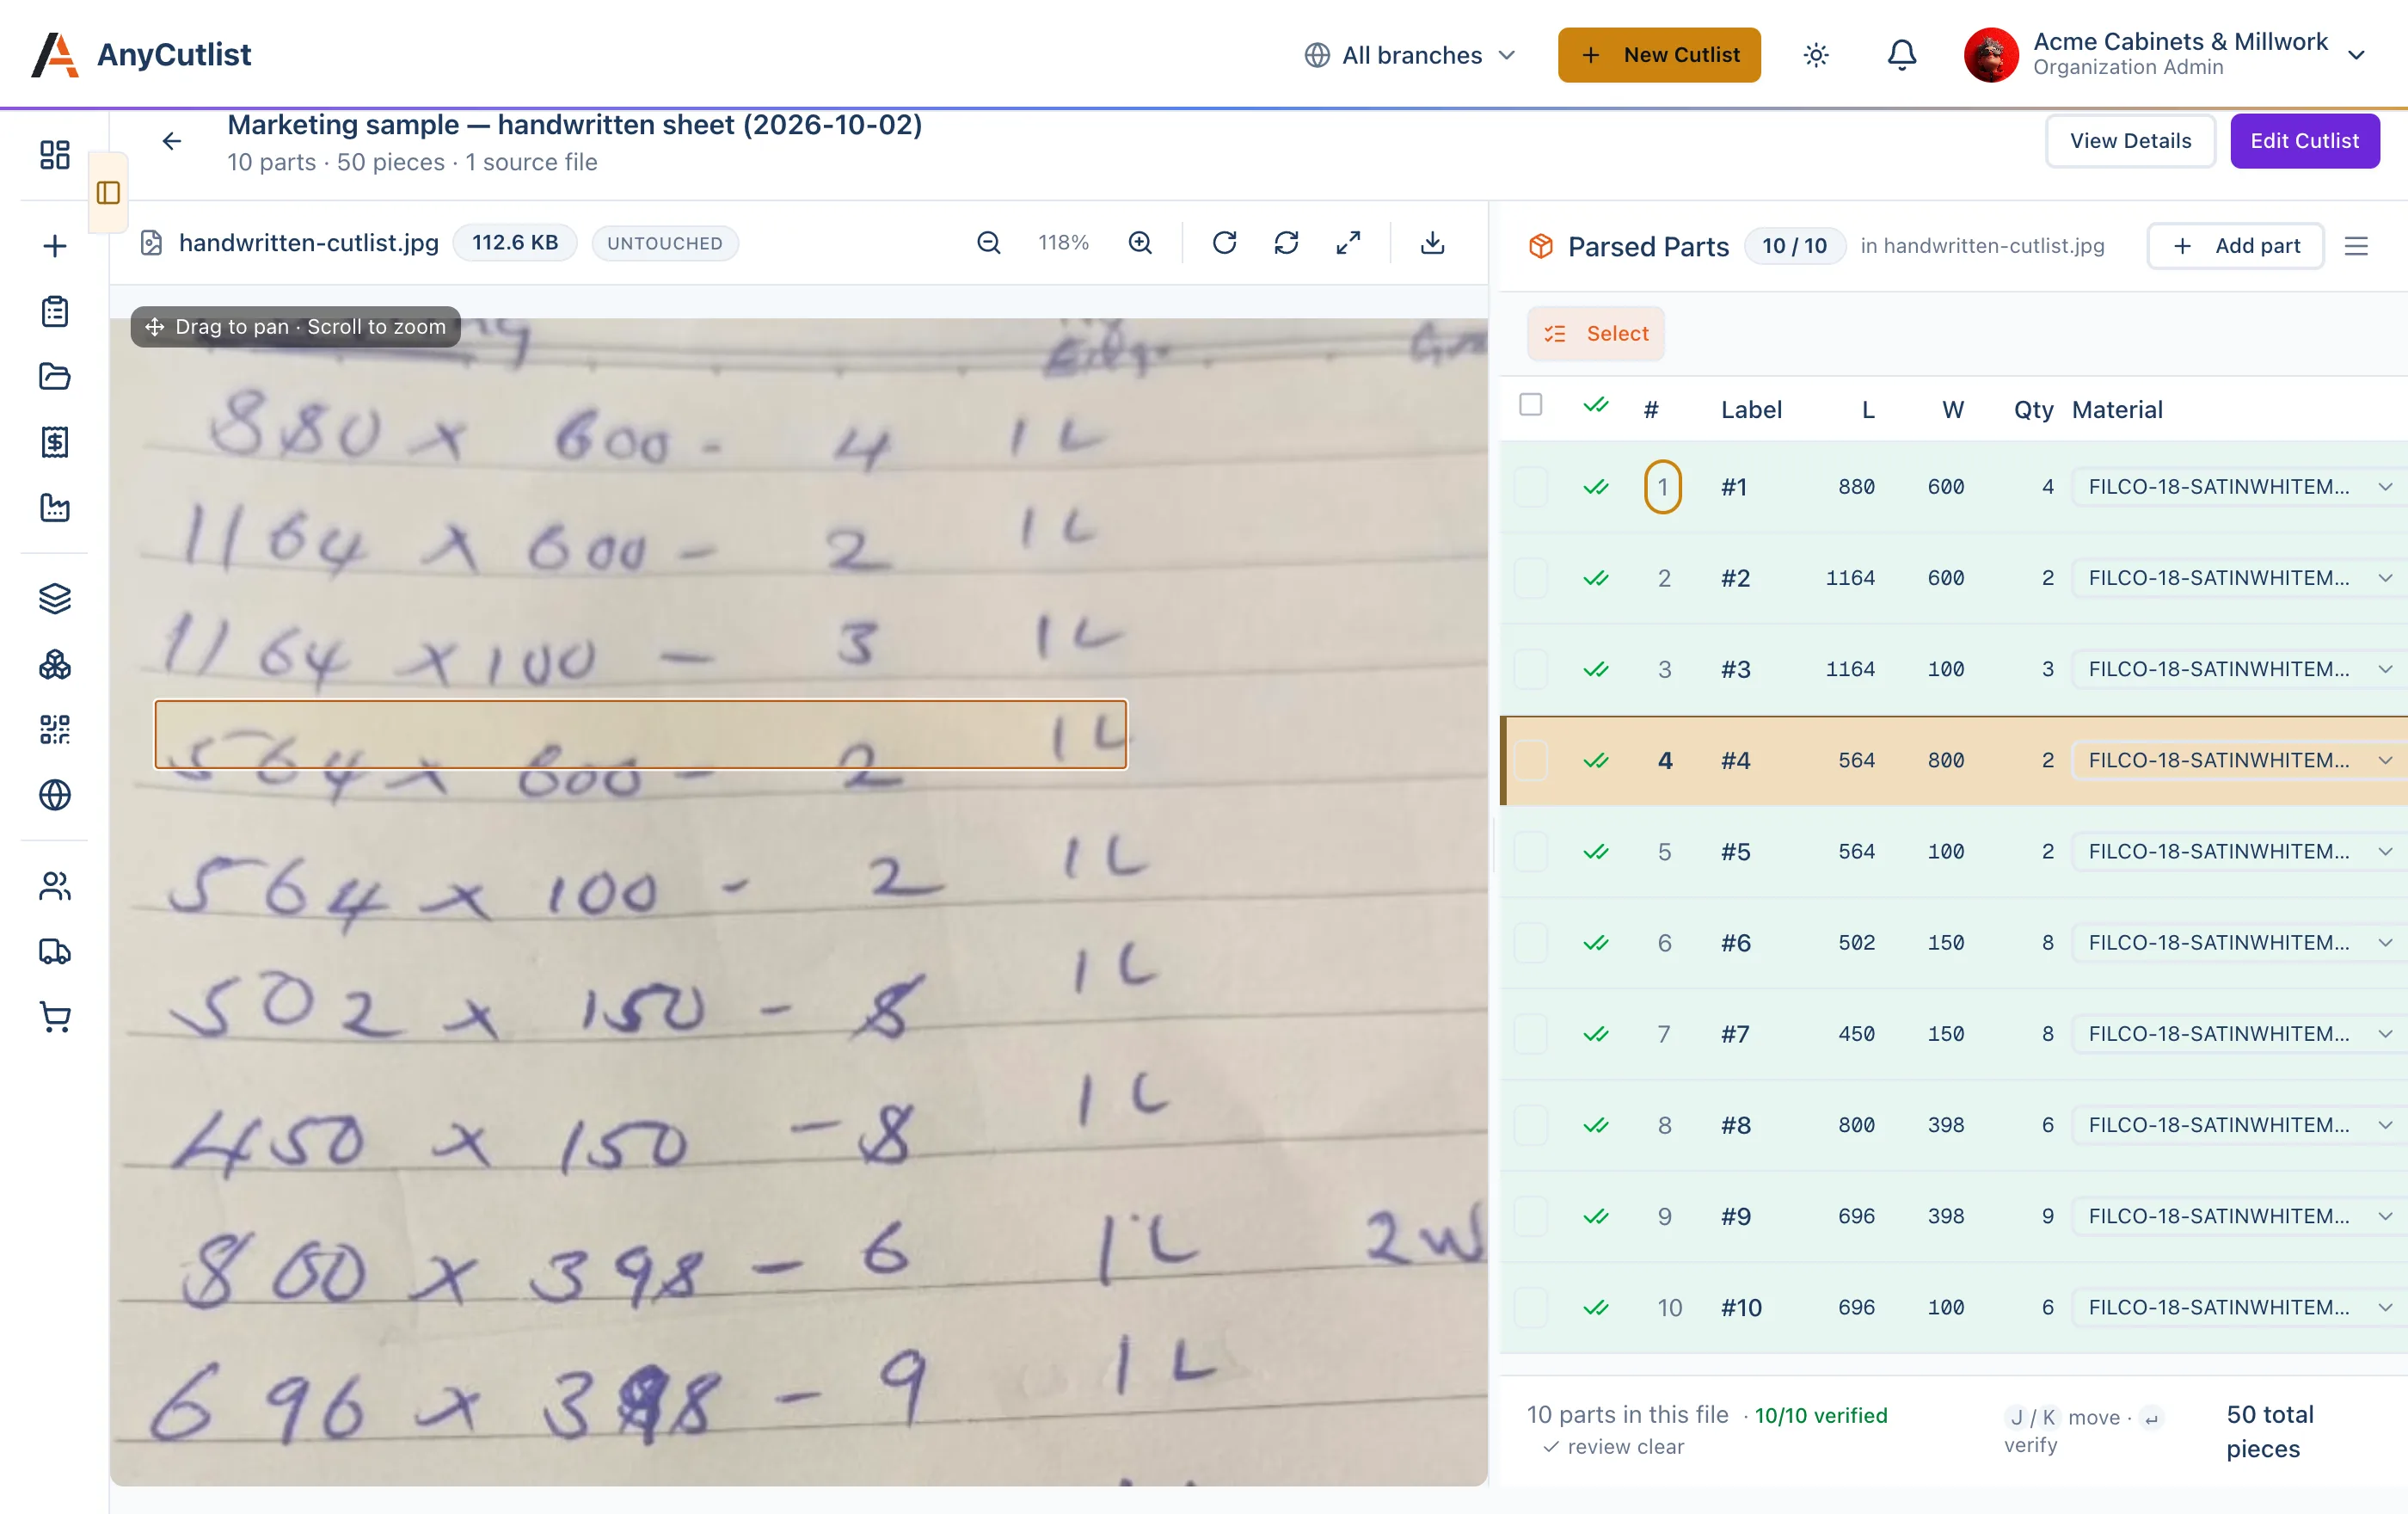Open the folder icon in the sidebar

pyautogui.click(x=54, y=377)
